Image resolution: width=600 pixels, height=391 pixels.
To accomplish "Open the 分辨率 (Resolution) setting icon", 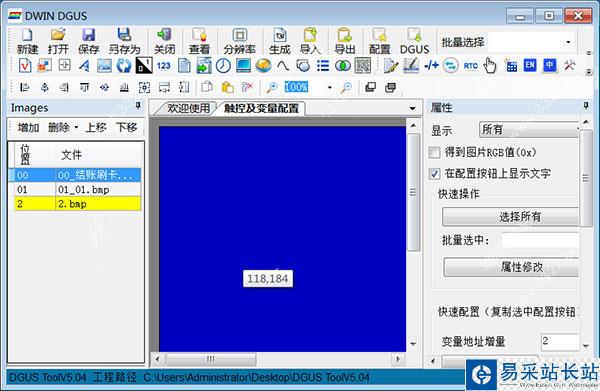I will 240,41.
